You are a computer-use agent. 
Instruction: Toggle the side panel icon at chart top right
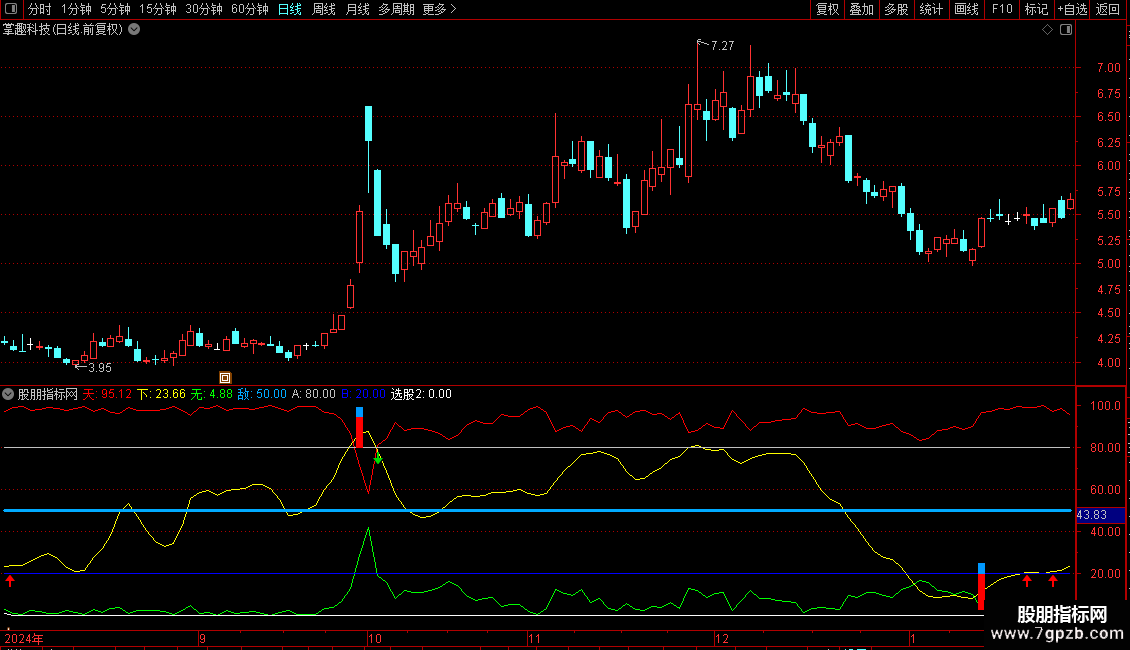1066,30
